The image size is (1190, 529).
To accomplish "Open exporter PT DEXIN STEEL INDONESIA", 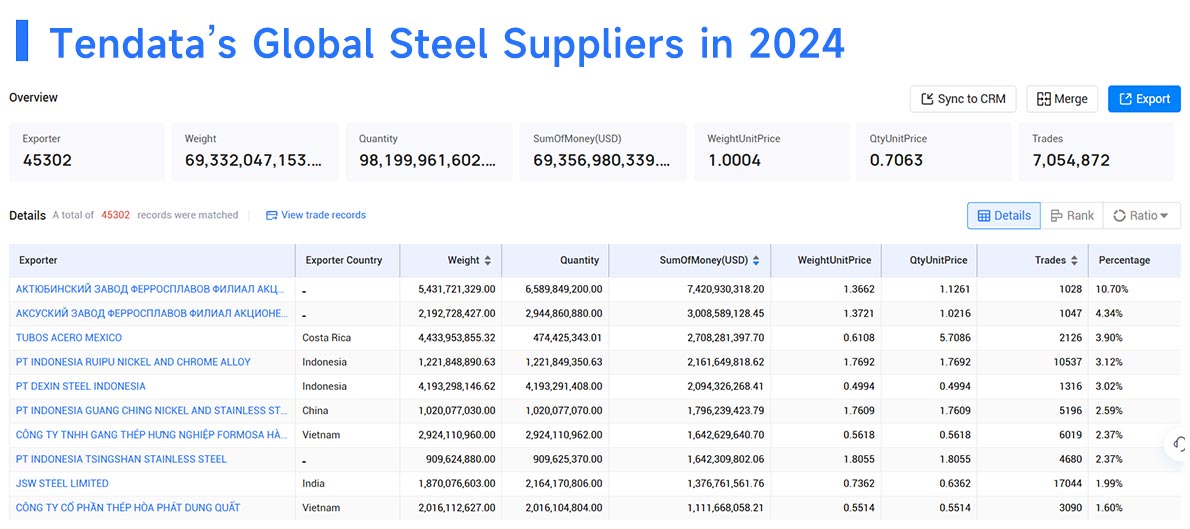I will (80, 386).
